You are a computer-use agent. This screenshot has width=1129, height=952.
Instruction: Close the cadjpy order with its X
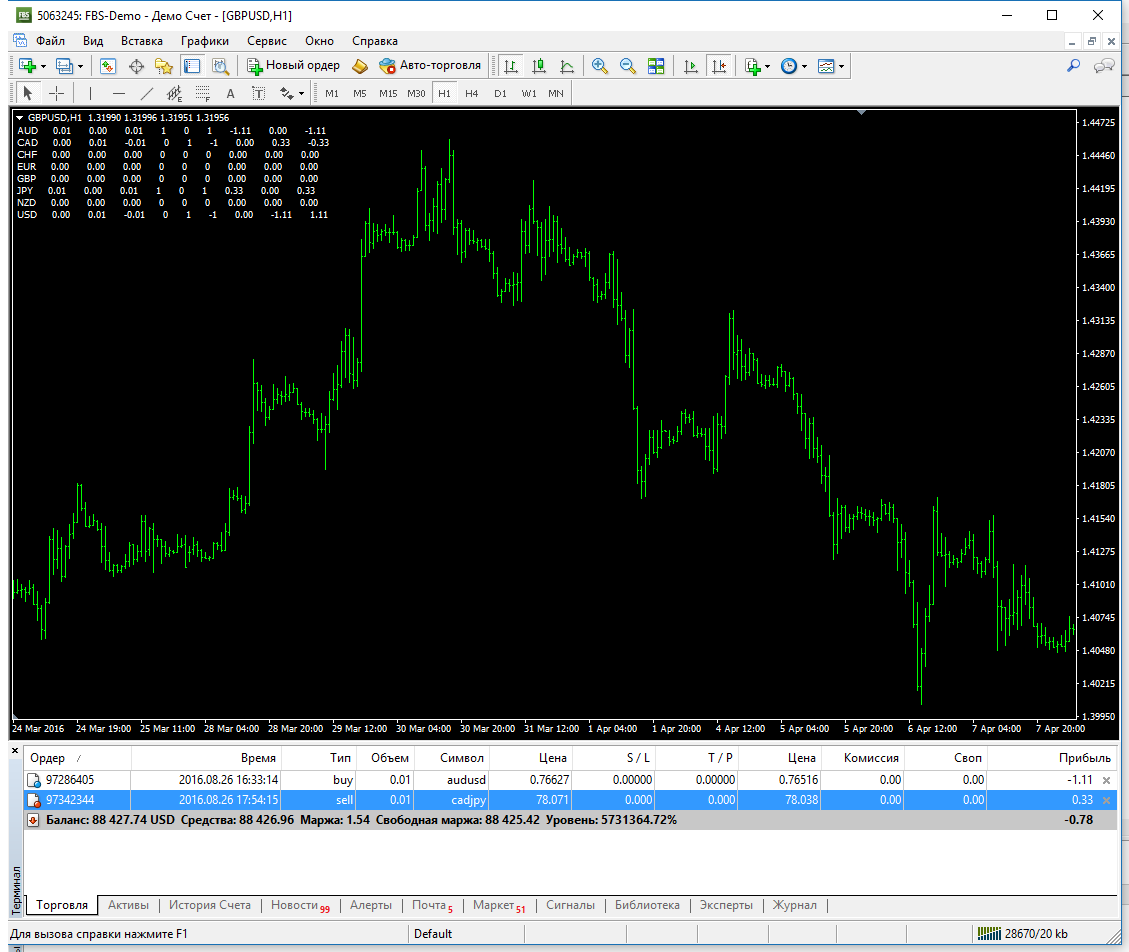(x=1107, y=800)
